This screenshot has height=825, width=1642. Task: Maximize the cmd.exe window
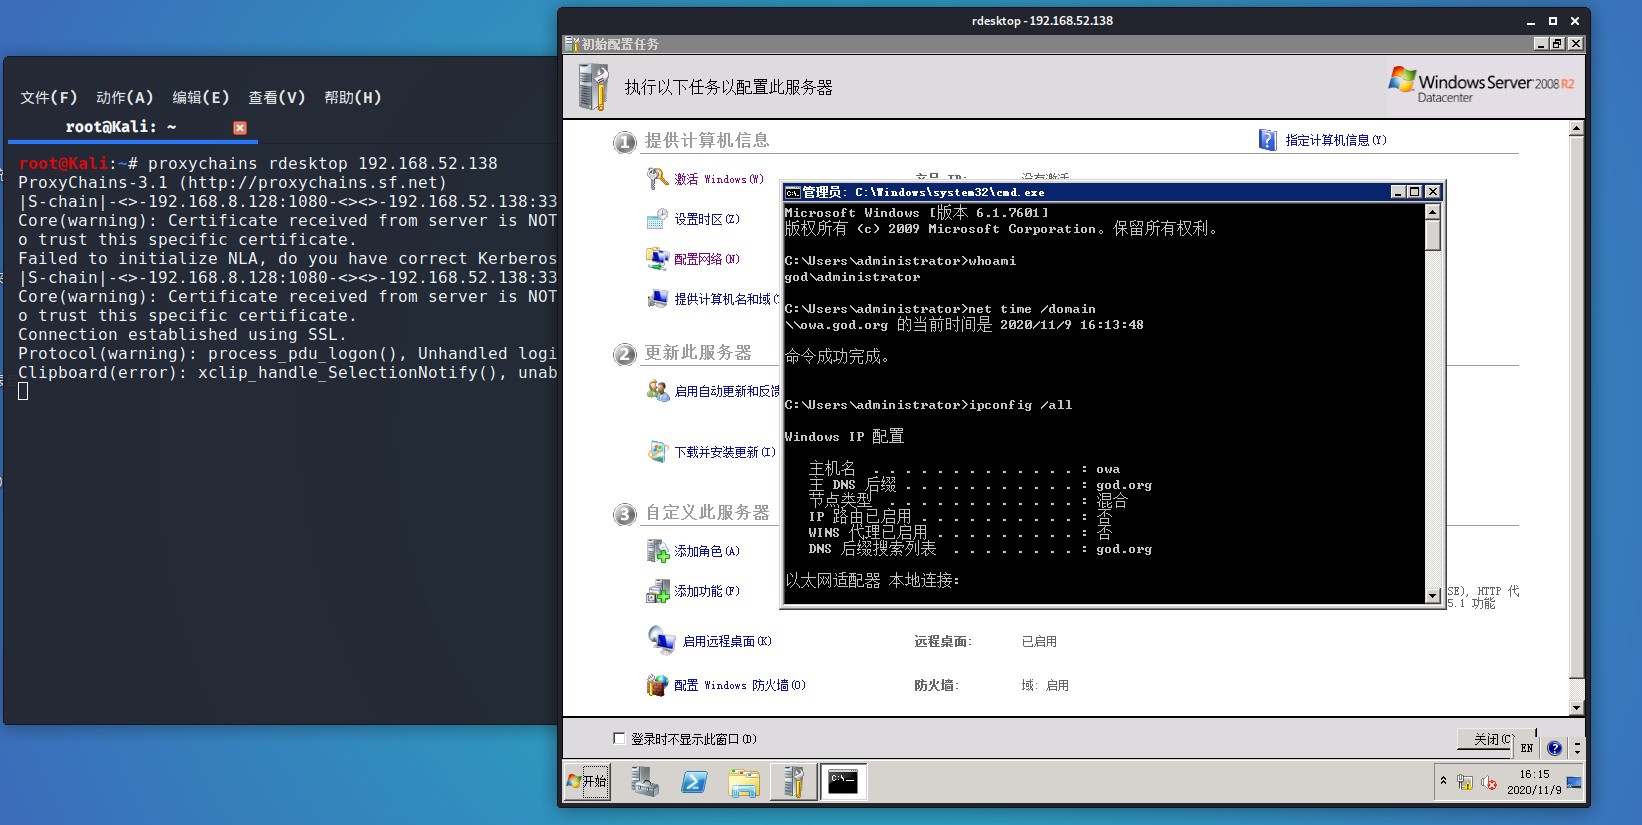click(x=1414, y=192)
